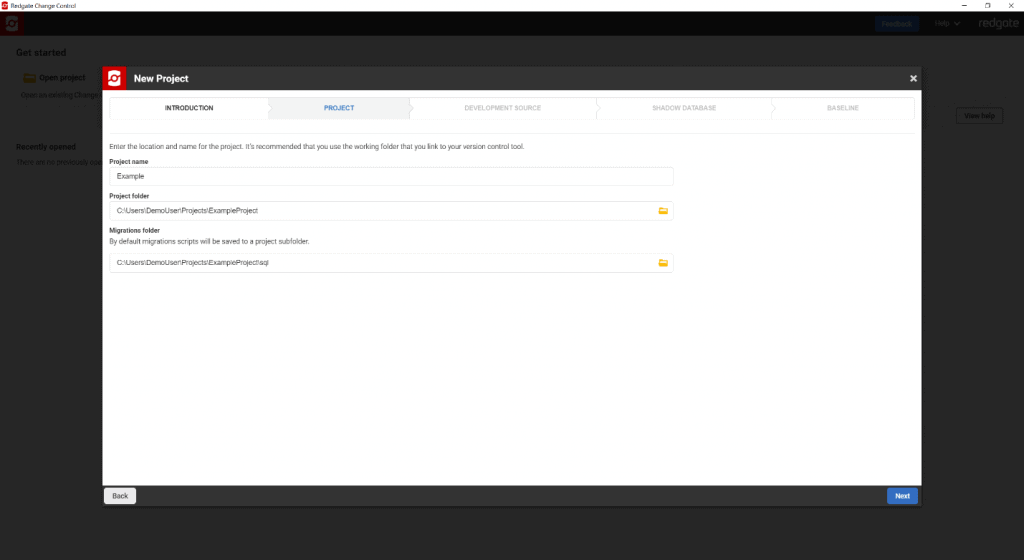The height and width of the screenshot is (560, 1024).
Task: Click the Open project folder icon
Action: [29, 78]
